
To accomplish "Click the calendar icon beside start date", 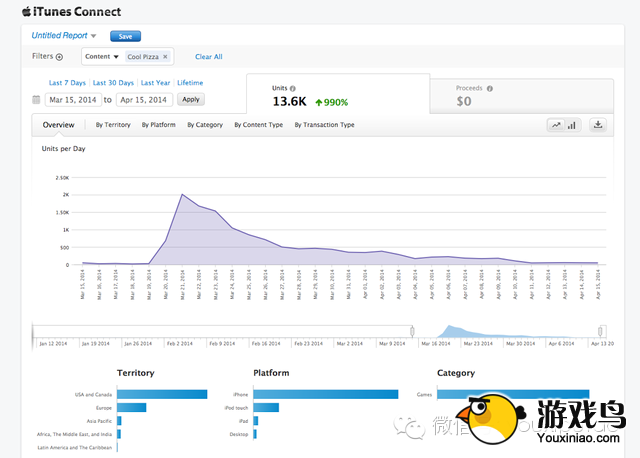I will [x=37, y=99].
